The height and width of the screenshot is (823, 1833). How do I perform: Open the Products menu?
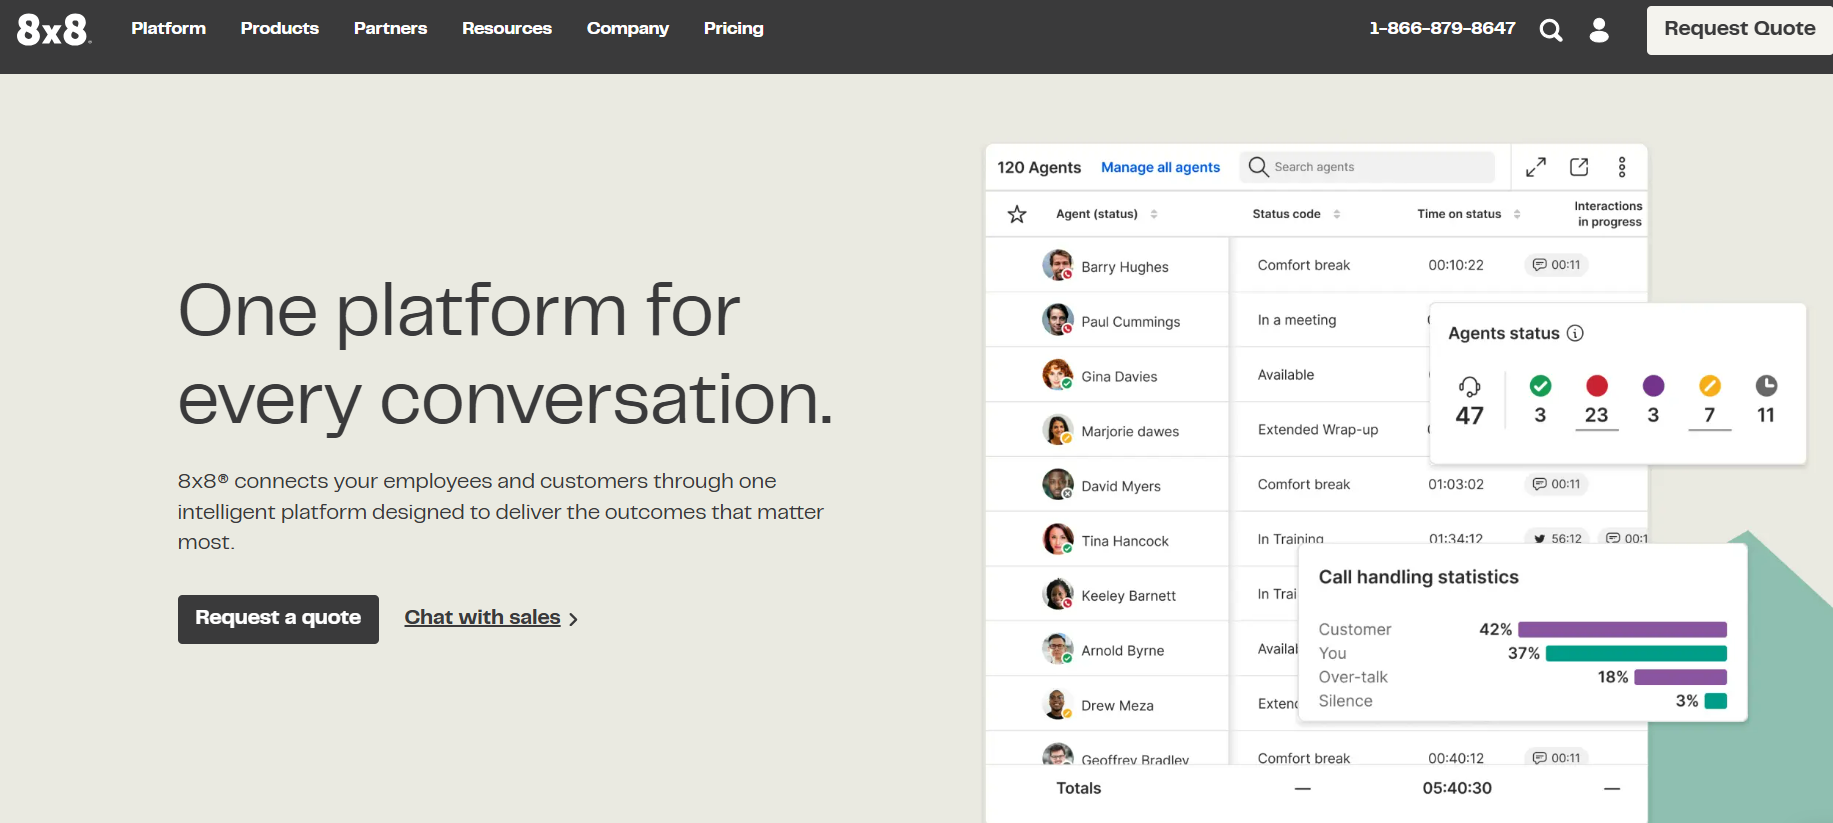(280, 28)
